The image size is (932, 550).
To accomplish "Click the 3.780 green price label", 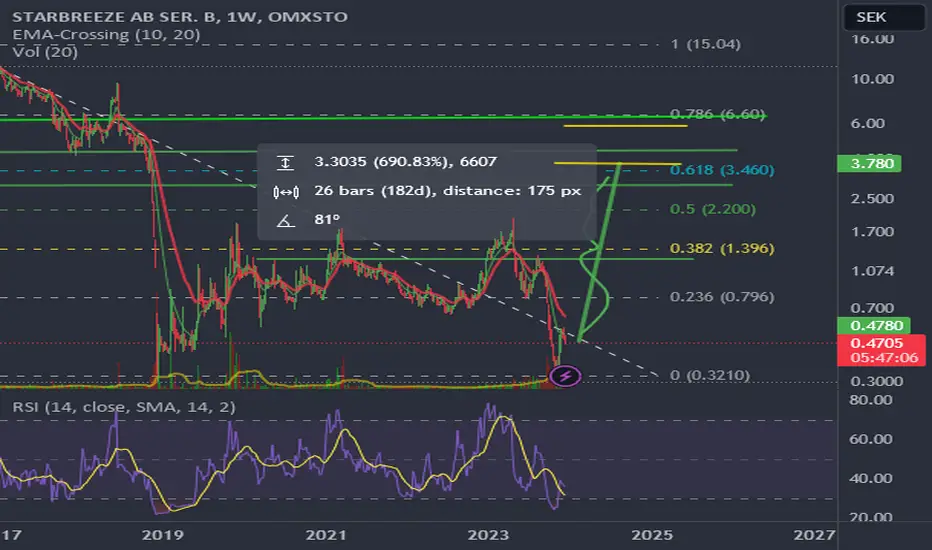I will pos(869,164).
